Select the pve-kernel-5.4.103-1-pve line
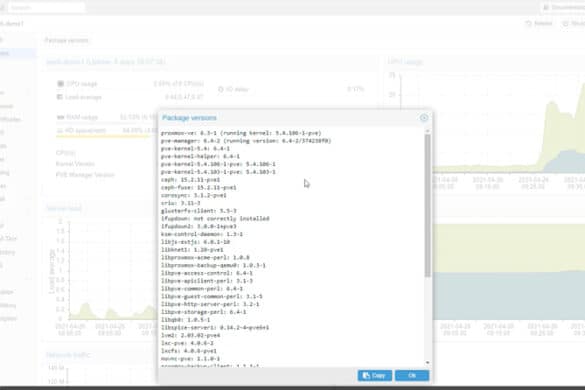585x390 pixels. pos(218,172)
